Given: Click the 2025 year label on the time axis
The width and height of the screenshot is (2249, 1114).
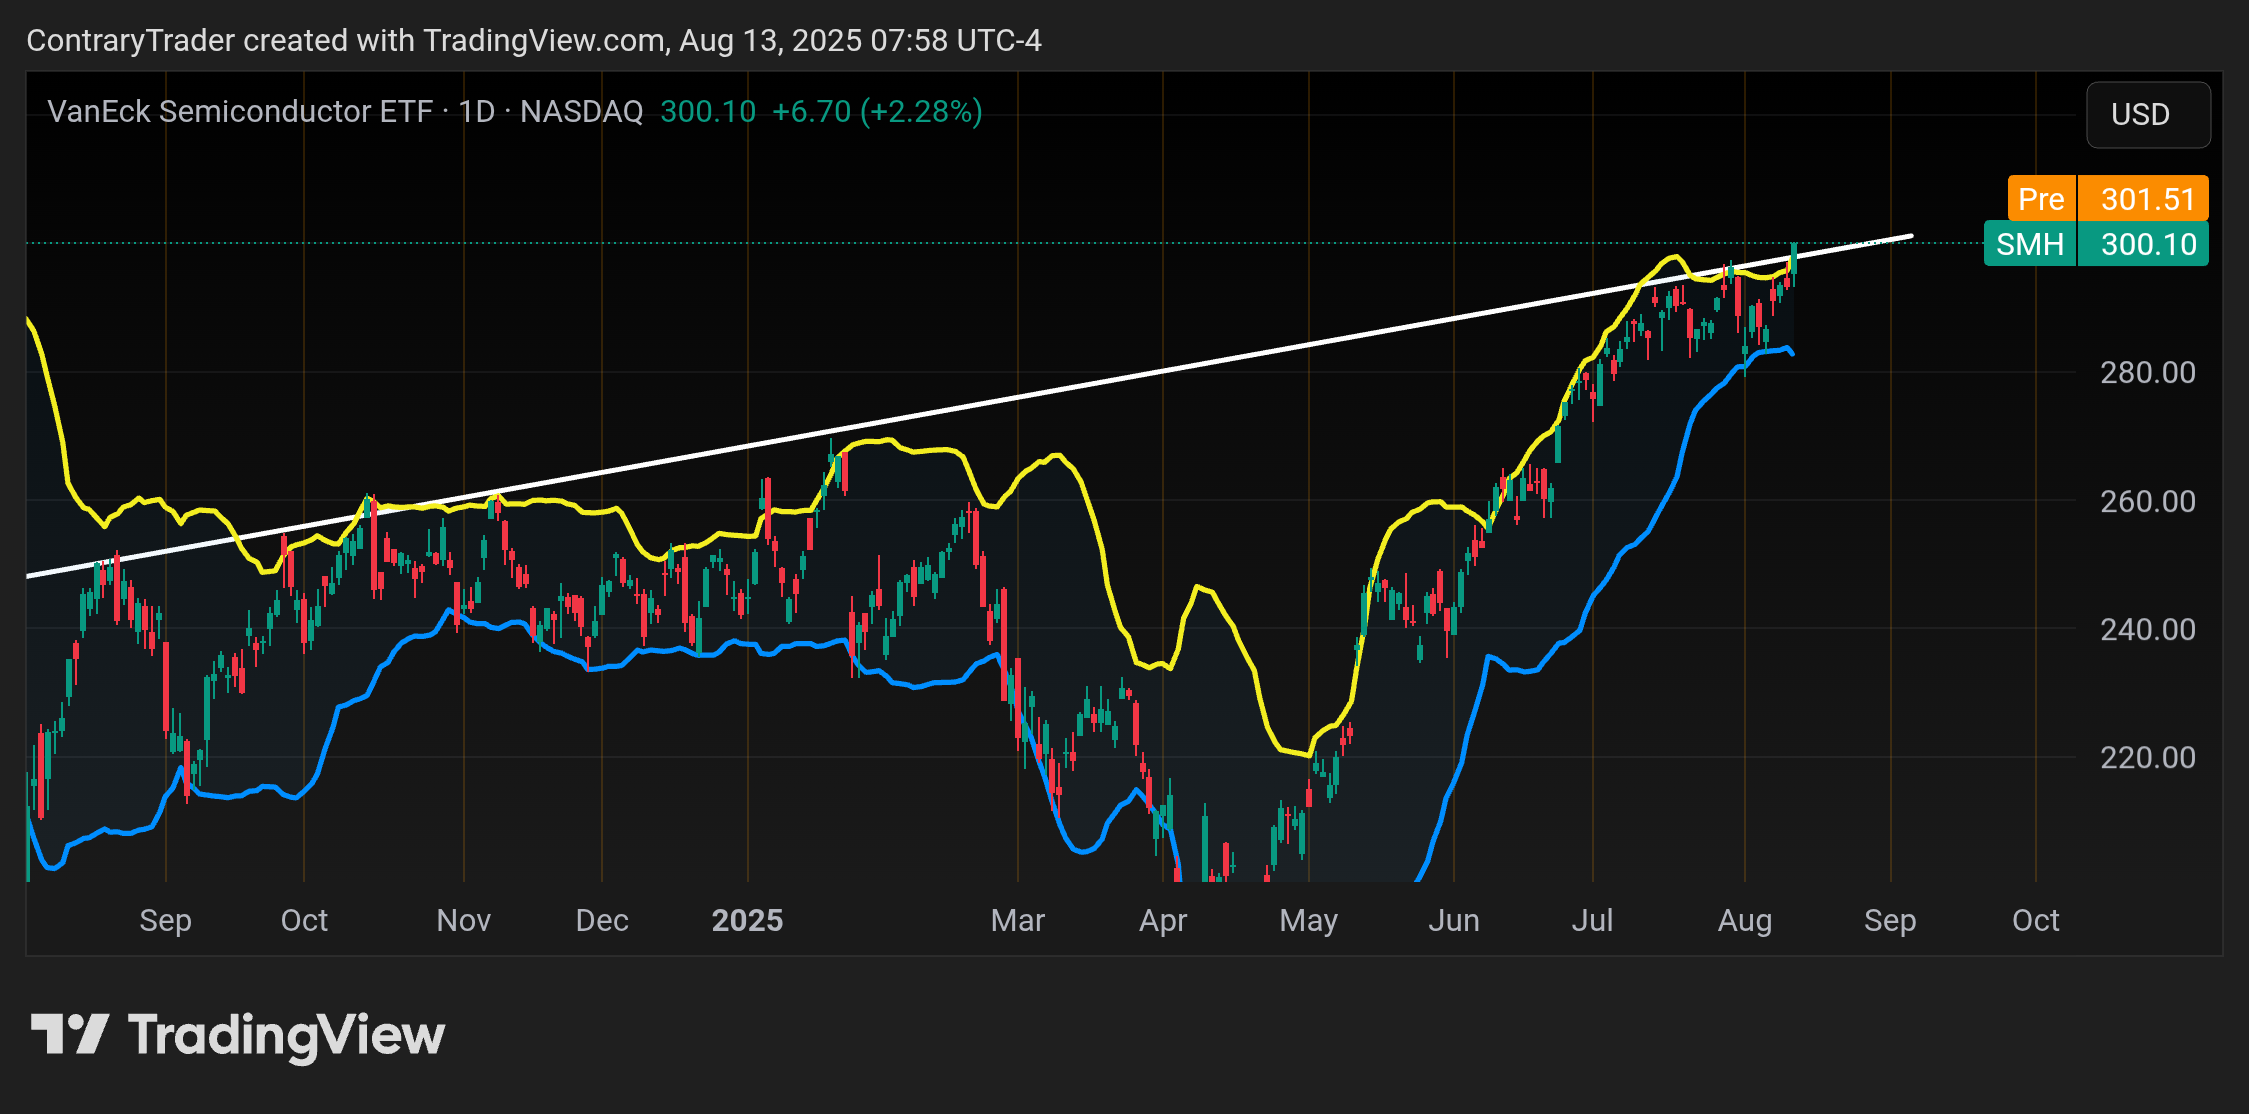Looking at the screenshot, I should point(747,920).
